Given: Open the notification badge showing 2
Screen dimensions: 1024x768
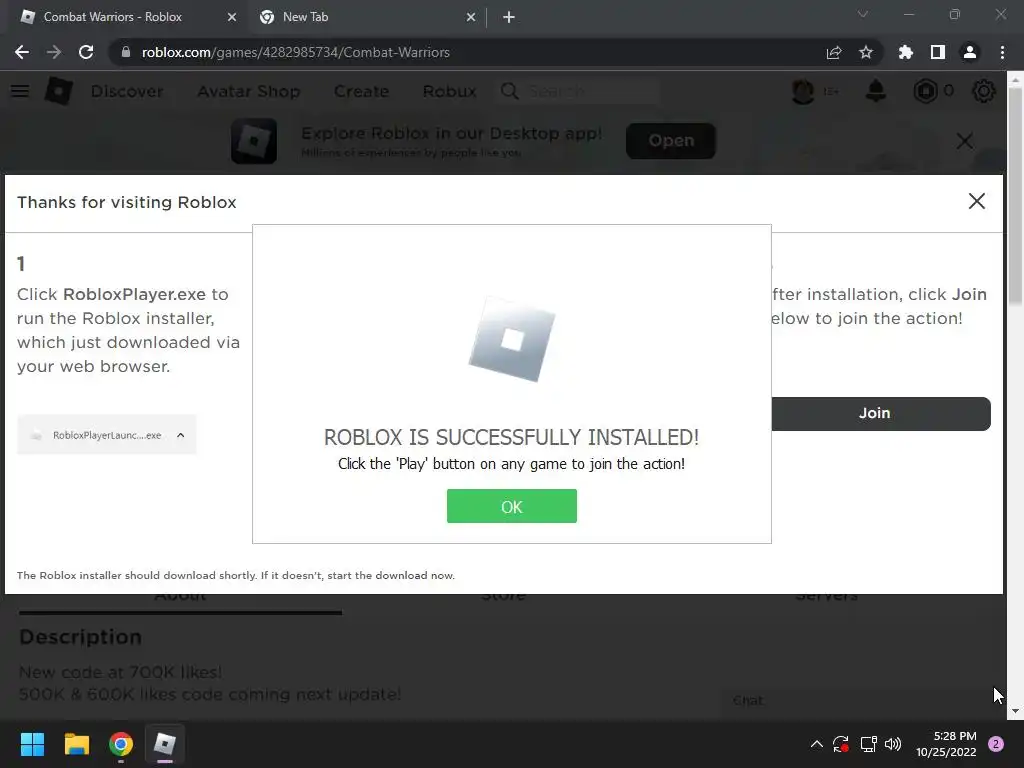Looking at the screenshot, I should coord(996,744).
